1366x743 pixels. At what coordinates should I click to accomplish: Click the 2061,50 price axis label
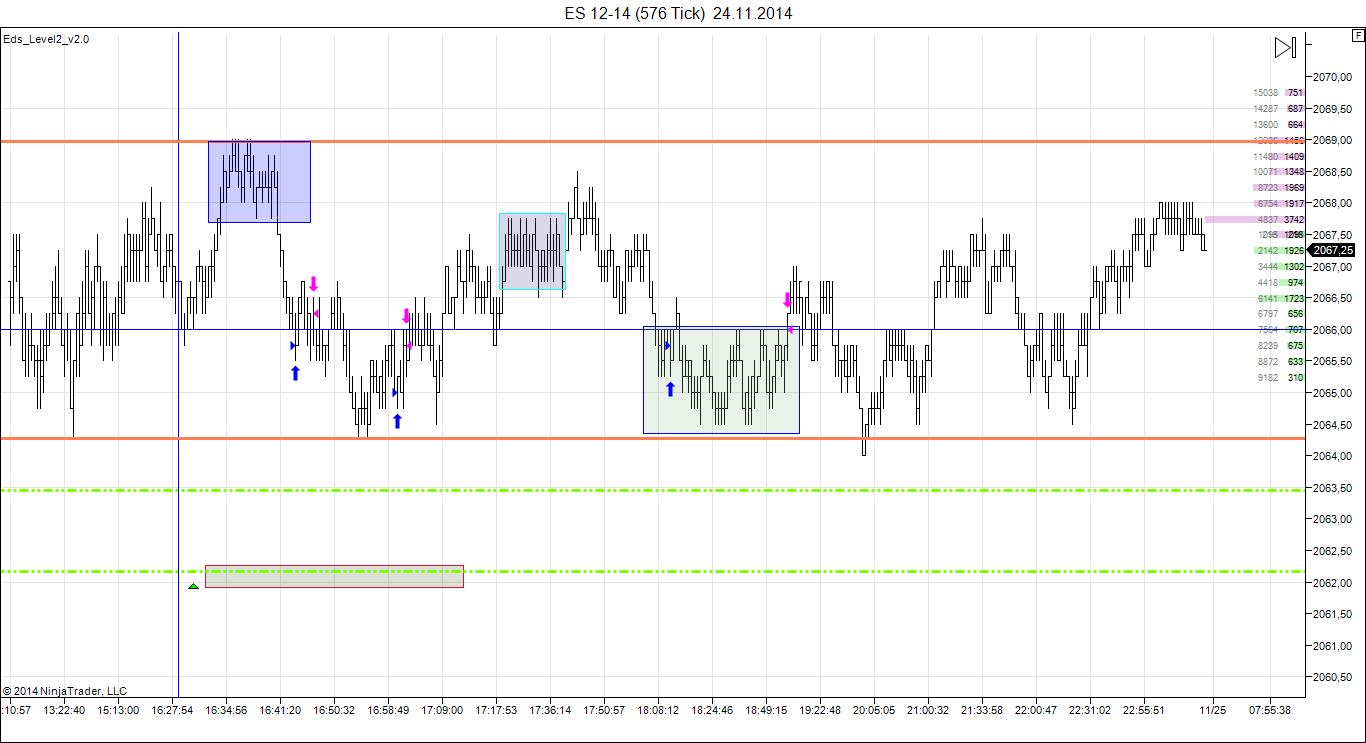pos(1332,614)
